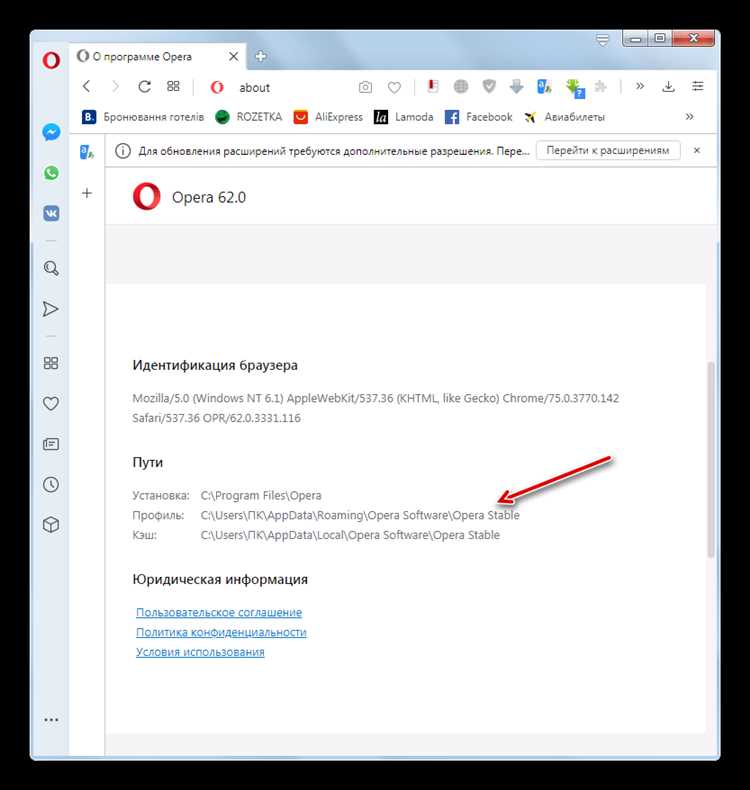The image size is (750, 790).
Task: Show more hidden bookmarks bar items
Action: pos(689,117)
